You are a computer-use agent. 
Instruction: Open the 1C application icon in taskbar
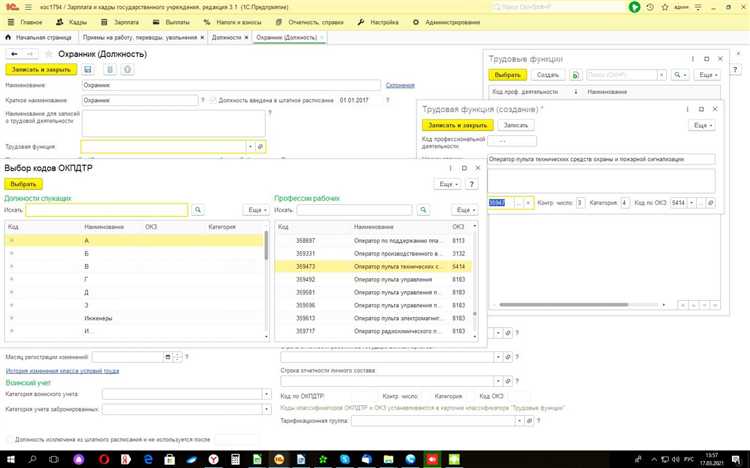[279, 459]
